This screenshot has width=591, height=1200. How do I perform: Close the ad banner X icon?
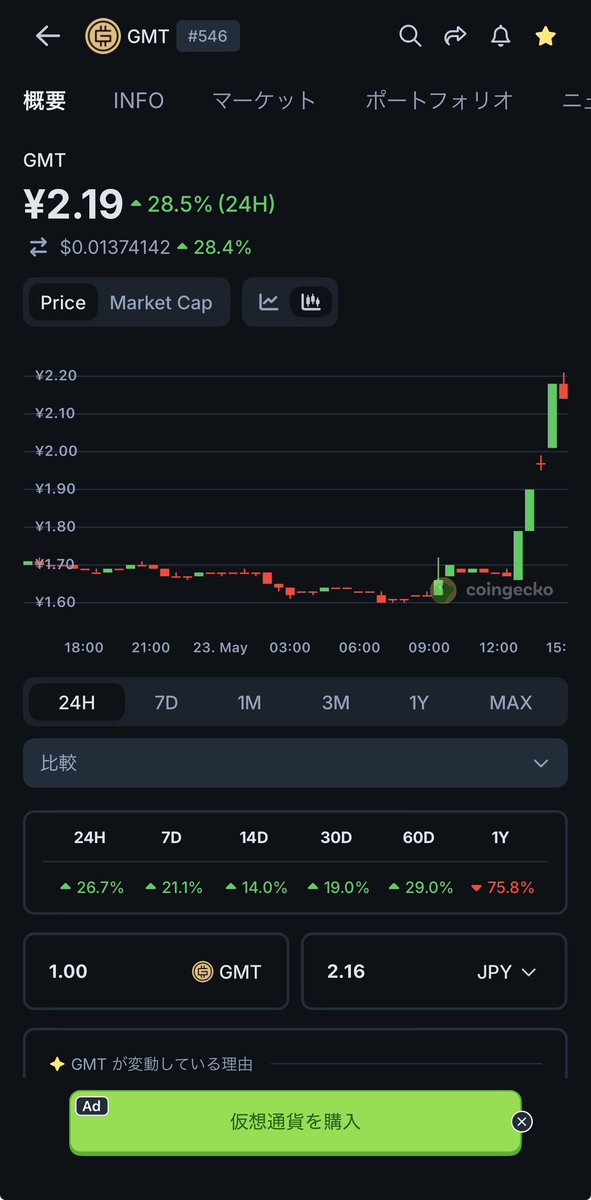[521, 1121]
